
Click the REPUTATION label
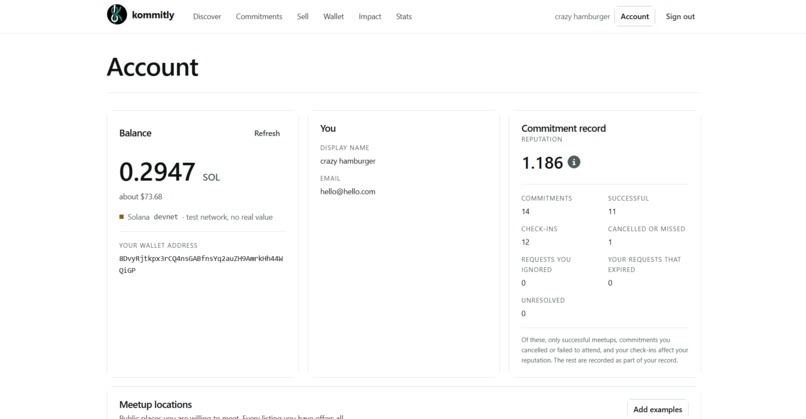click(542, 139)
